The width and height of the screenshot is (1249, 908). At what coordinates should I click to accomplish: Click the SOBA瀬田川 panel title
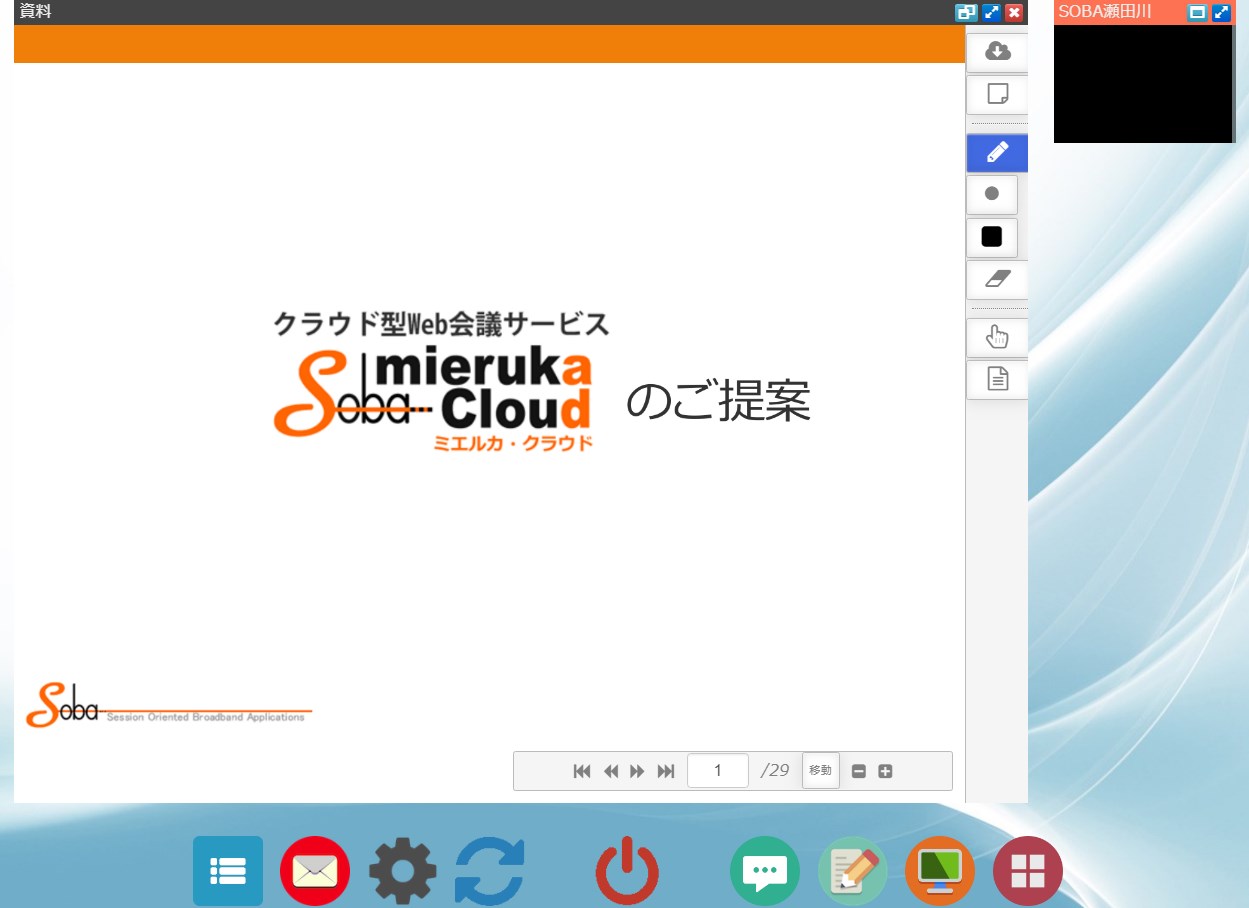coord(1104,12)
